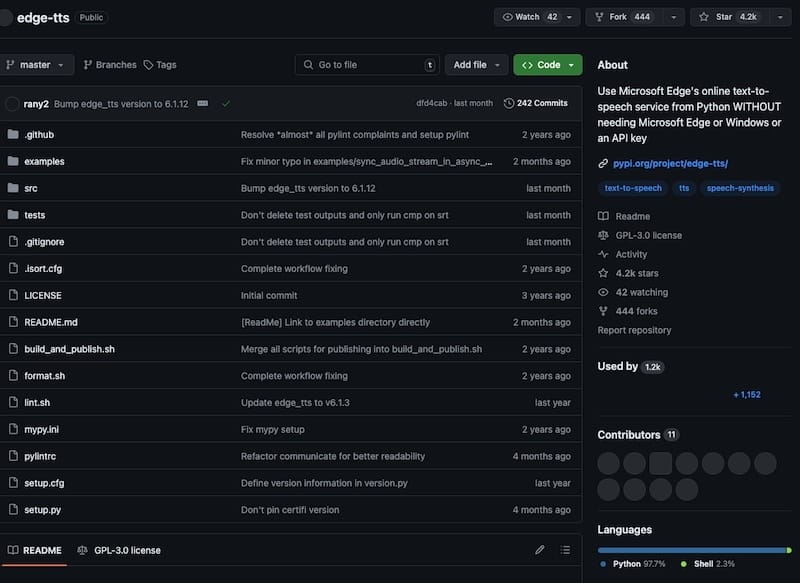Open the setup.cfg file
The image size is (800, 583).
tap(44, 483)
